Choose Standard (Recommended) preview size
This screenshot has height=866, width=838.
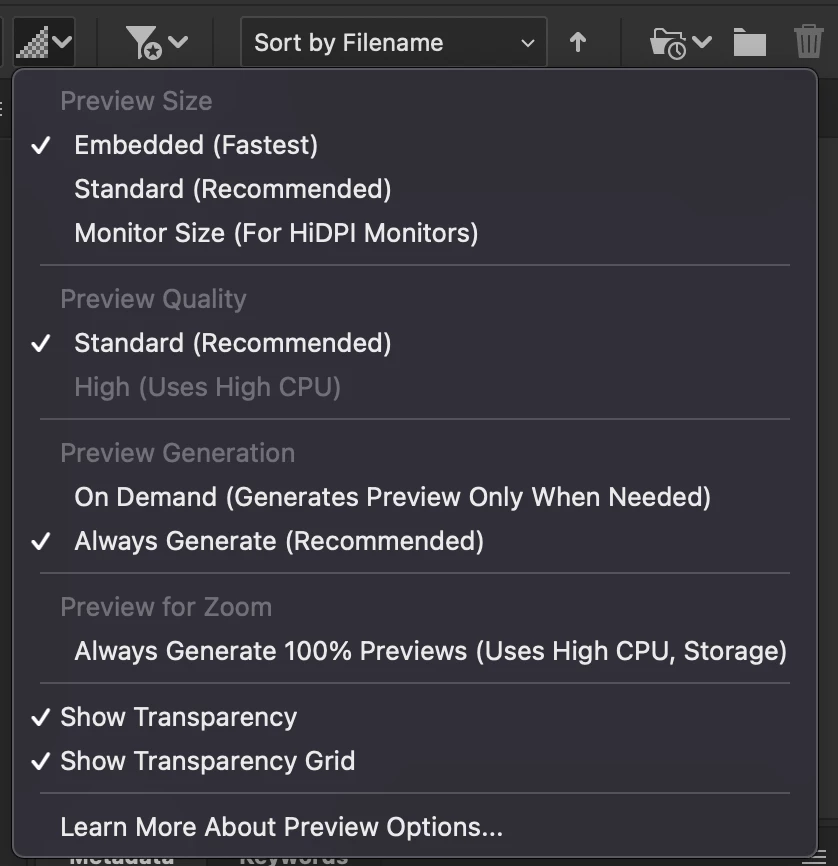click(x=232, y=189)
